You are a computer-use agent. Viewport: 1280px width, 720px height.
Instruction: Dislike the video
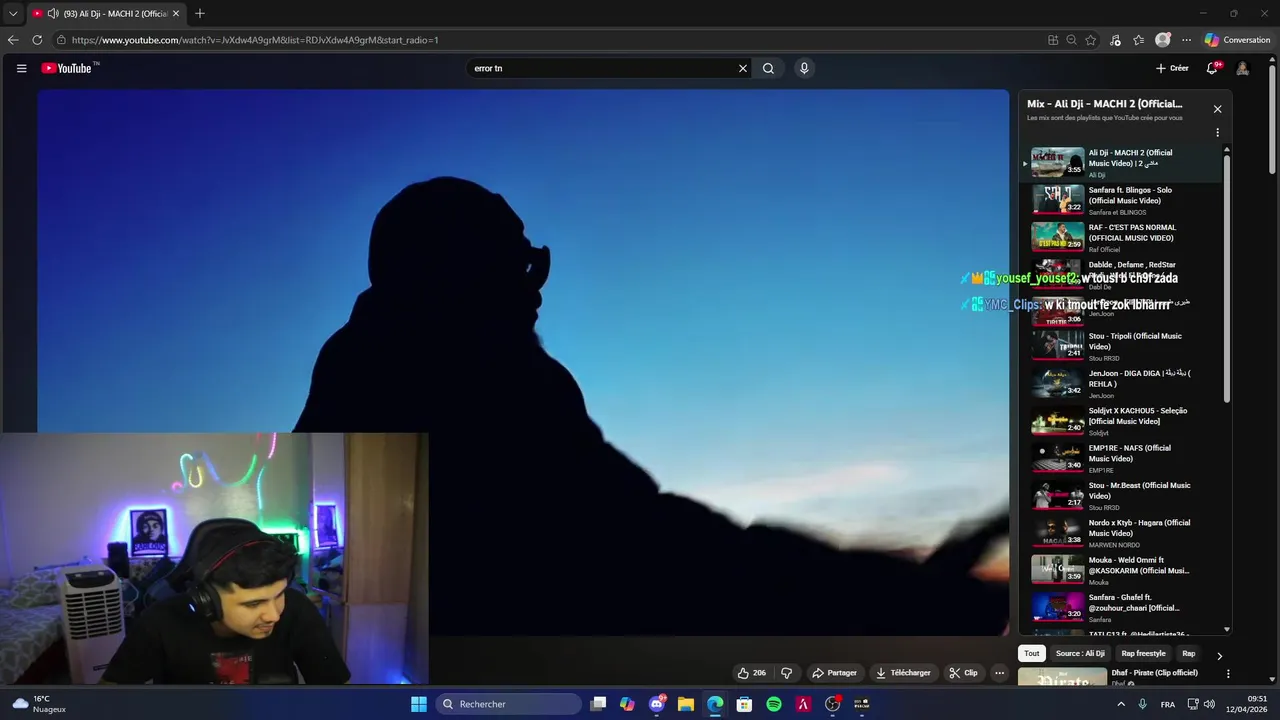point(786,673)
